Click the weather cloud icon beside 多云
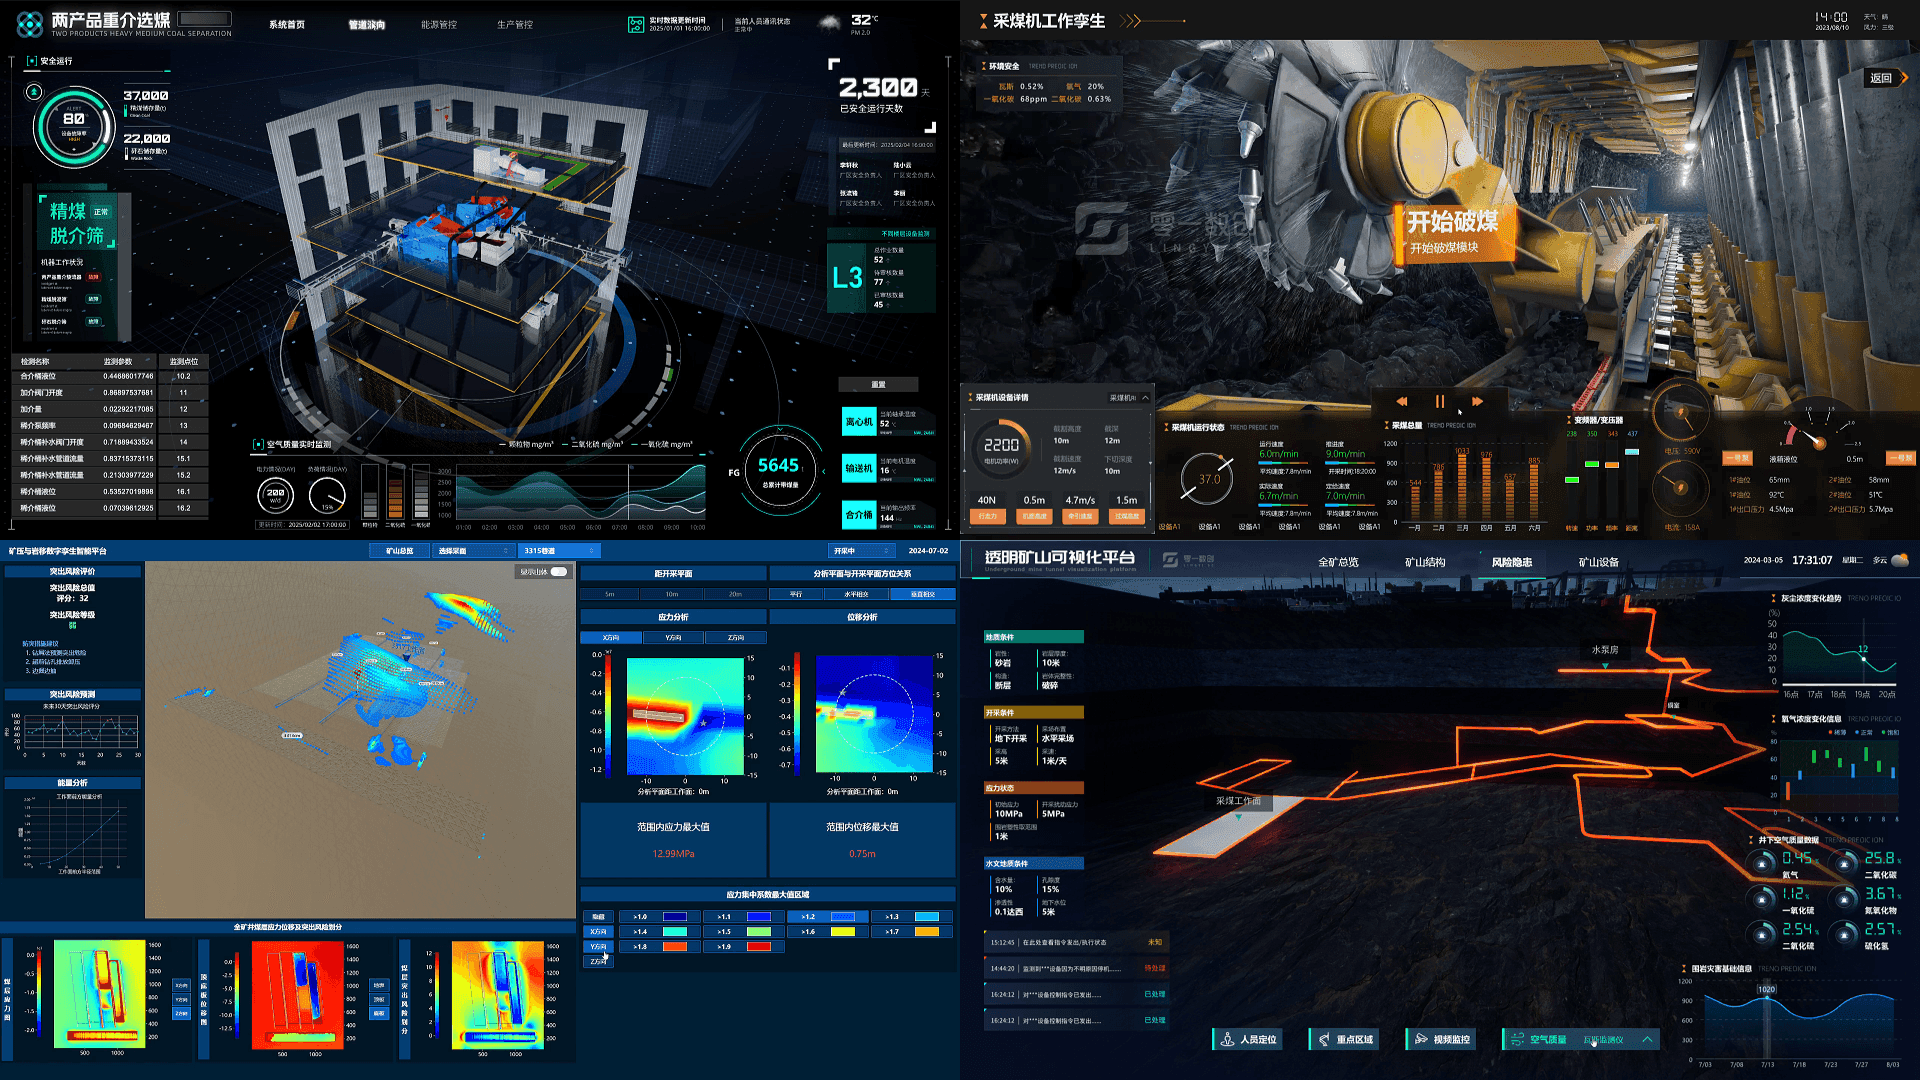The width and height of the screenshot is (1920, 1080). click(x=1900, y=560)
